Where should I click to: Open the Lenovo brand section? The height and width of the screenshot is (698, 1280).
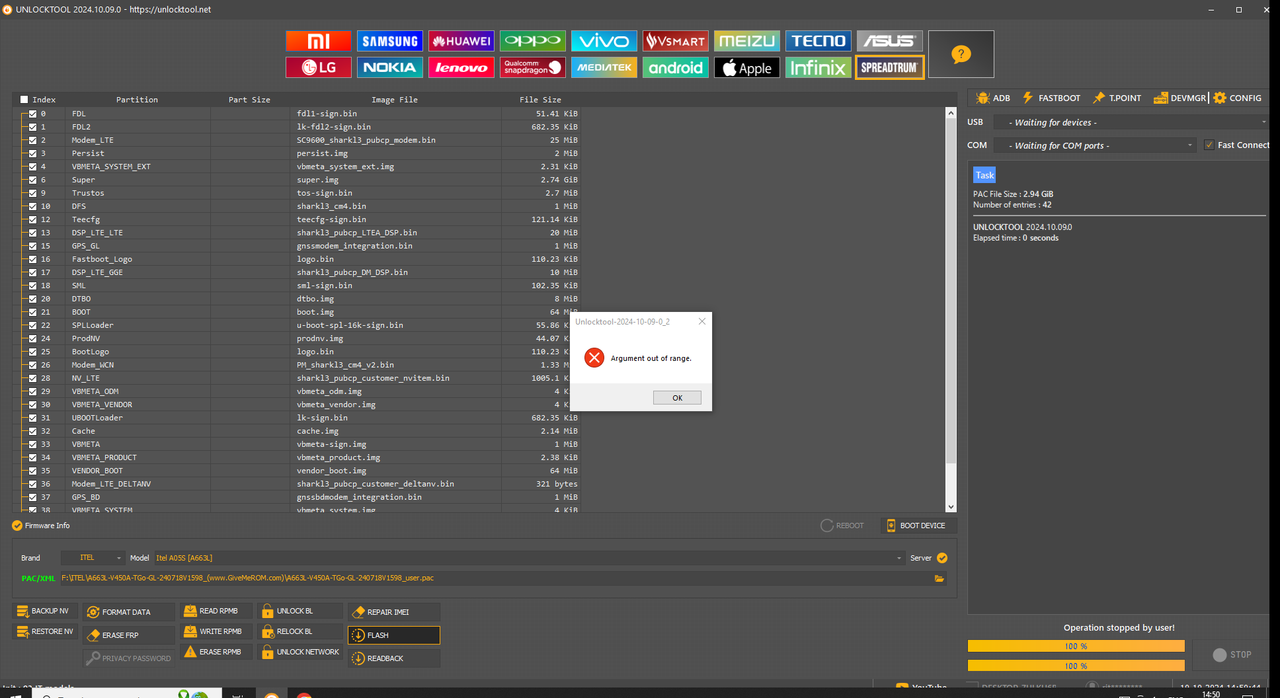461,68
